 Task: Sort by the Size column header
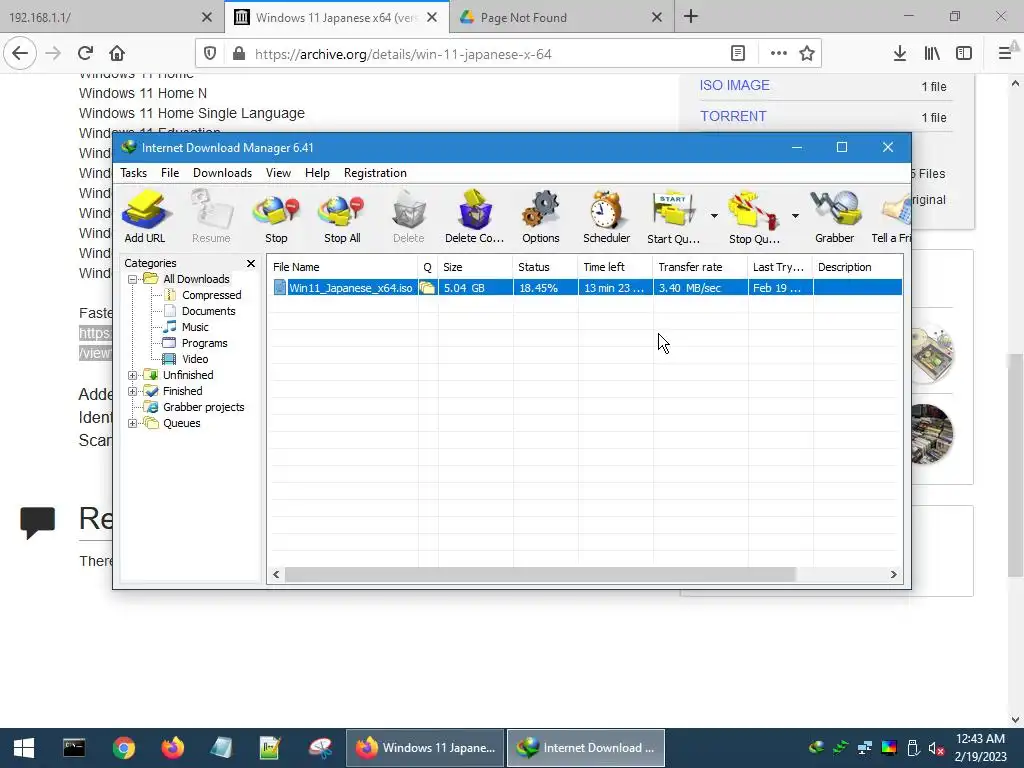[x=475, y=267]
